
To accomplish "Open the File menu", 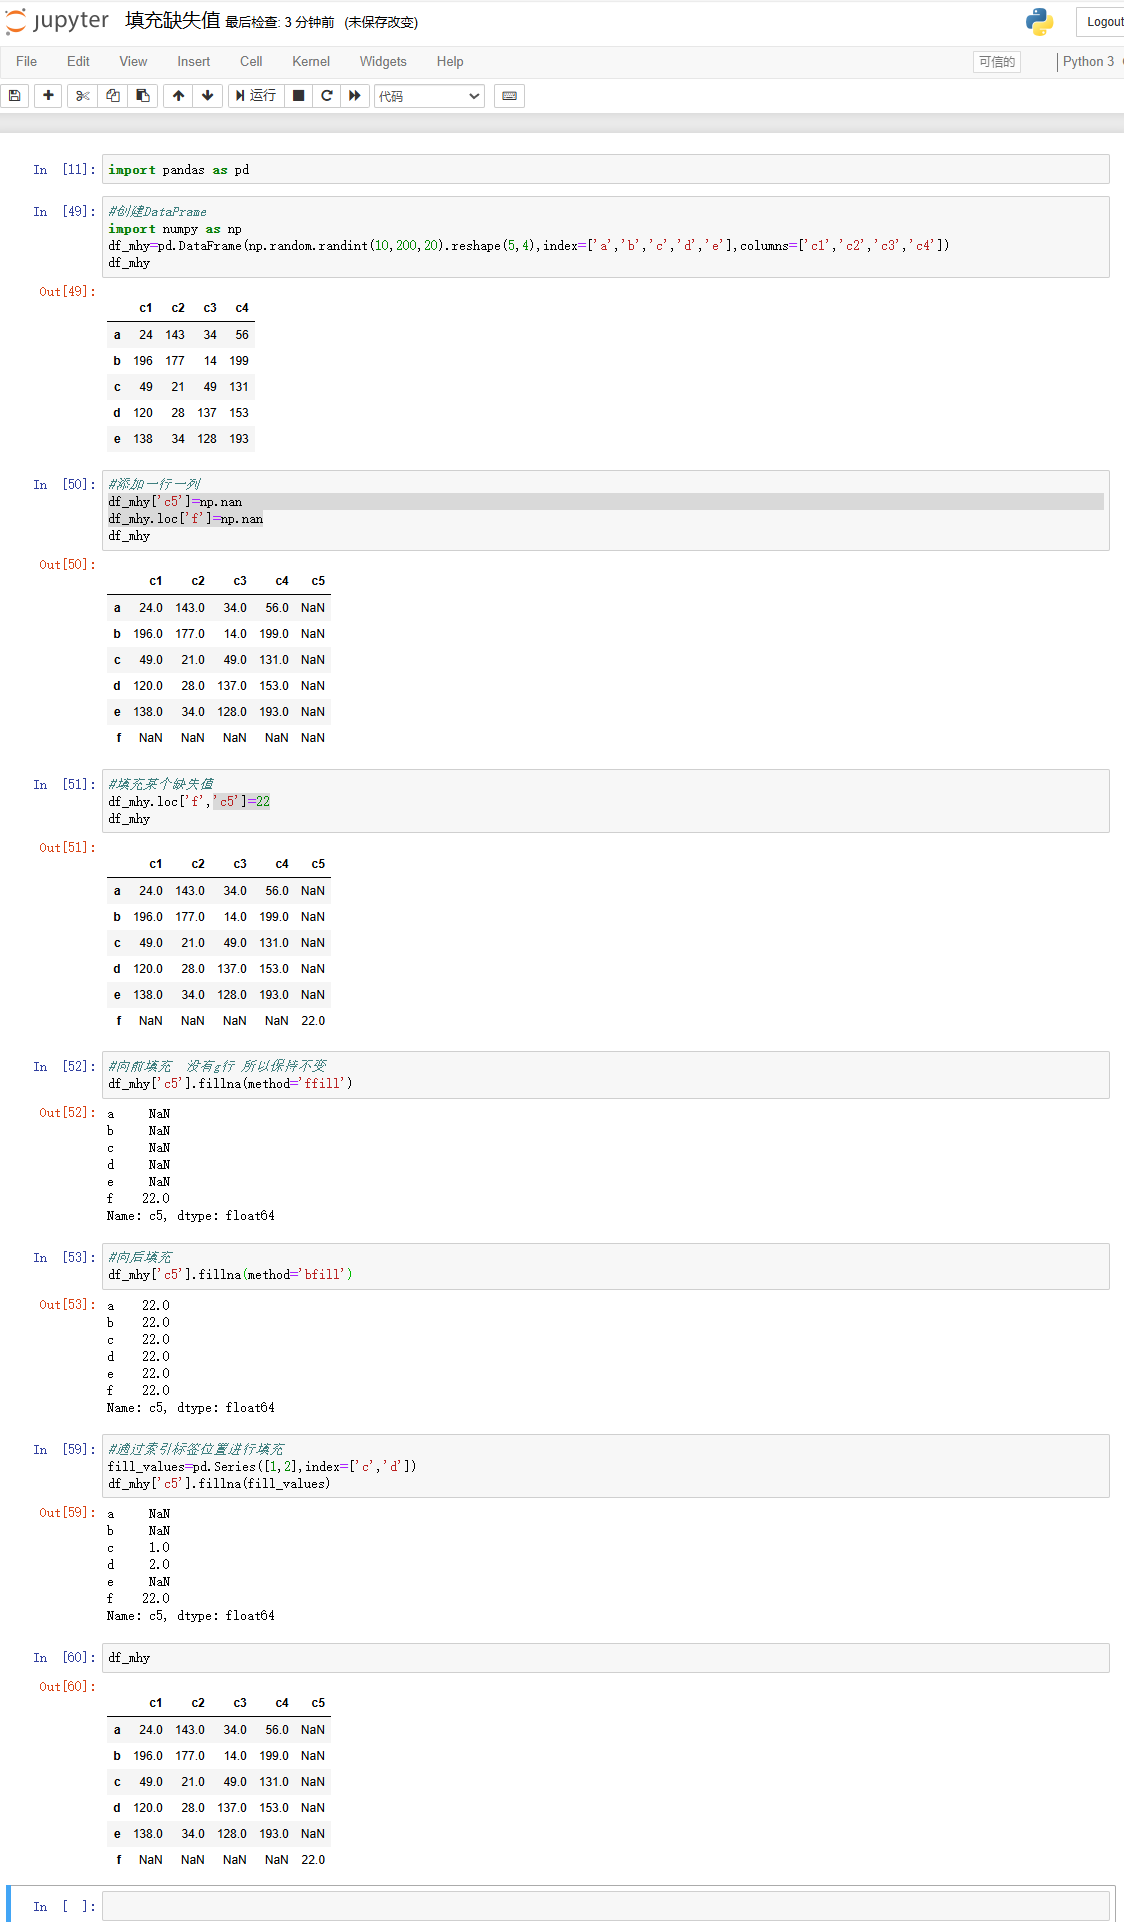I will [27, 62].
